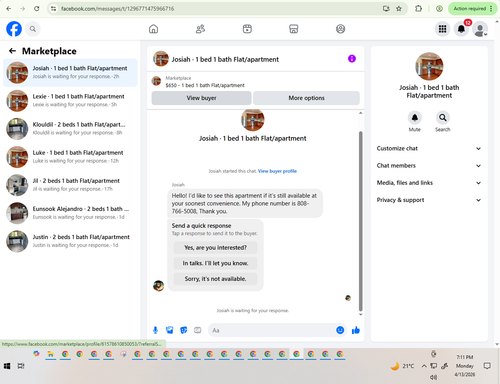The width and height of the screenshot is (500, 384).
Task: Click the chat scrollbar thumb
Action: coord(360,221)
